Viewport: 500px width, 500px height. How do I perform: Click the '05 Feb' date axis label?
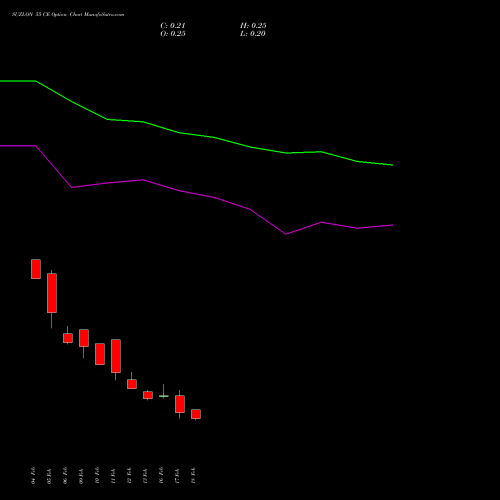[49, 475]
